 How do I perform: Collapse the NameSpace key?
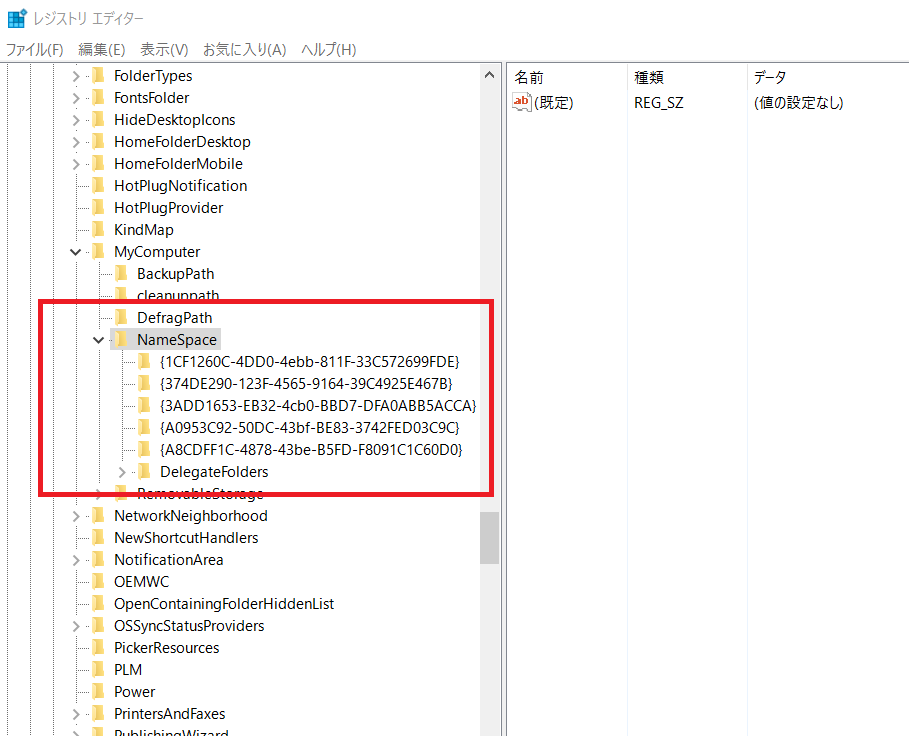(x=99, y=340)
